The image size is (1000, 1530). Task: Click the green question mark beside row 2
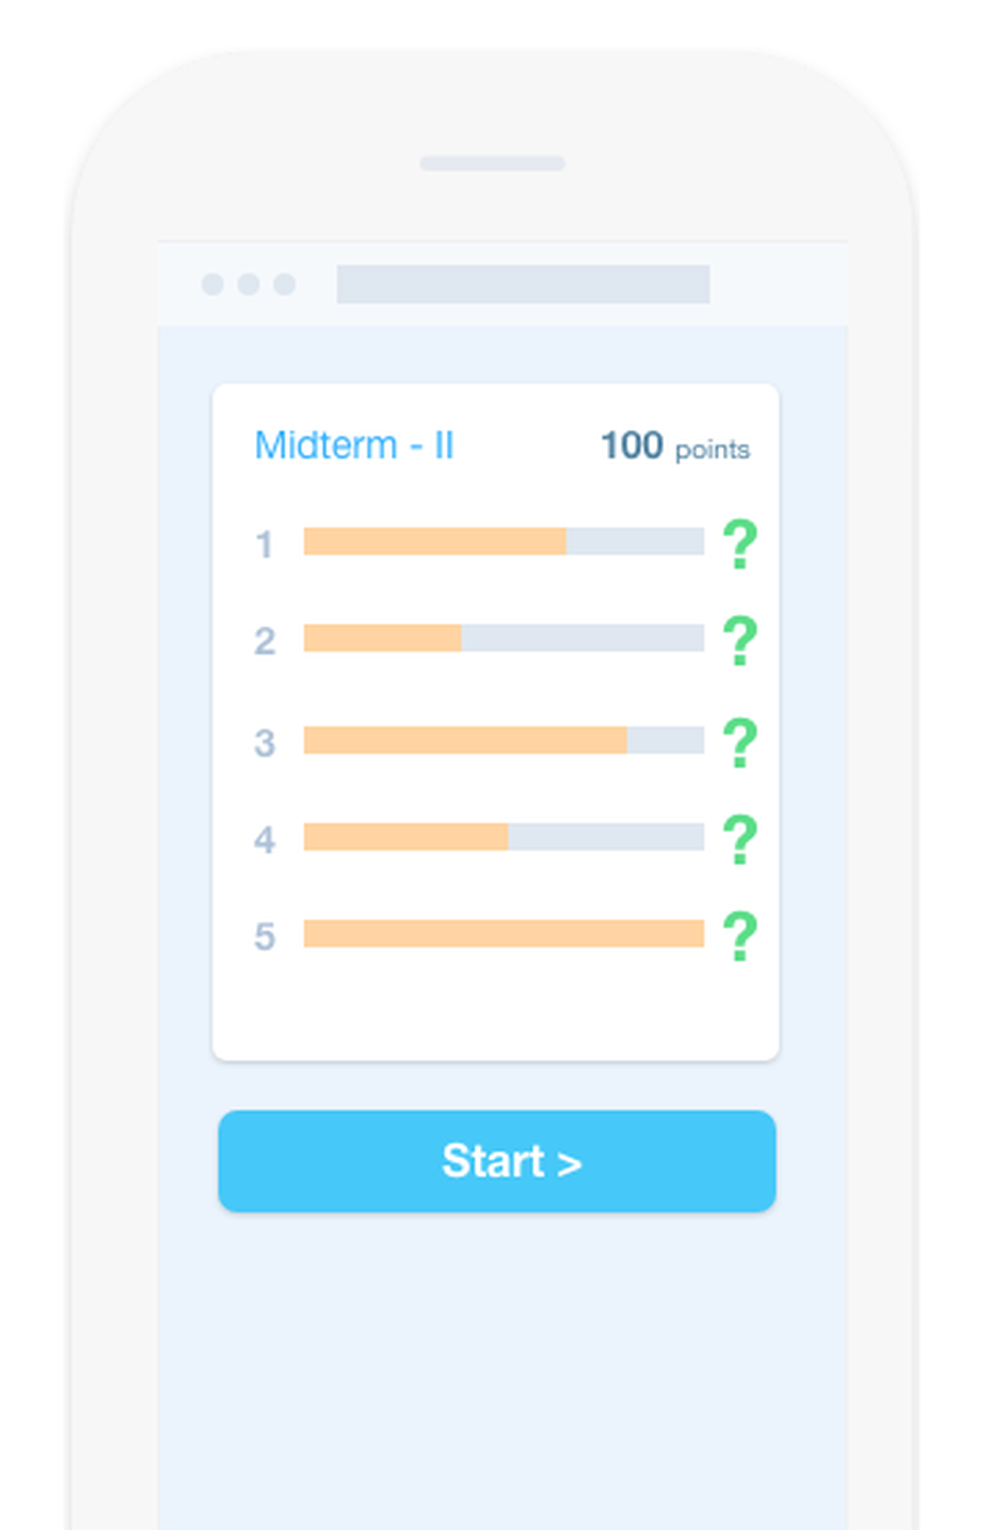pyautogui.click(x=740, y=642)
